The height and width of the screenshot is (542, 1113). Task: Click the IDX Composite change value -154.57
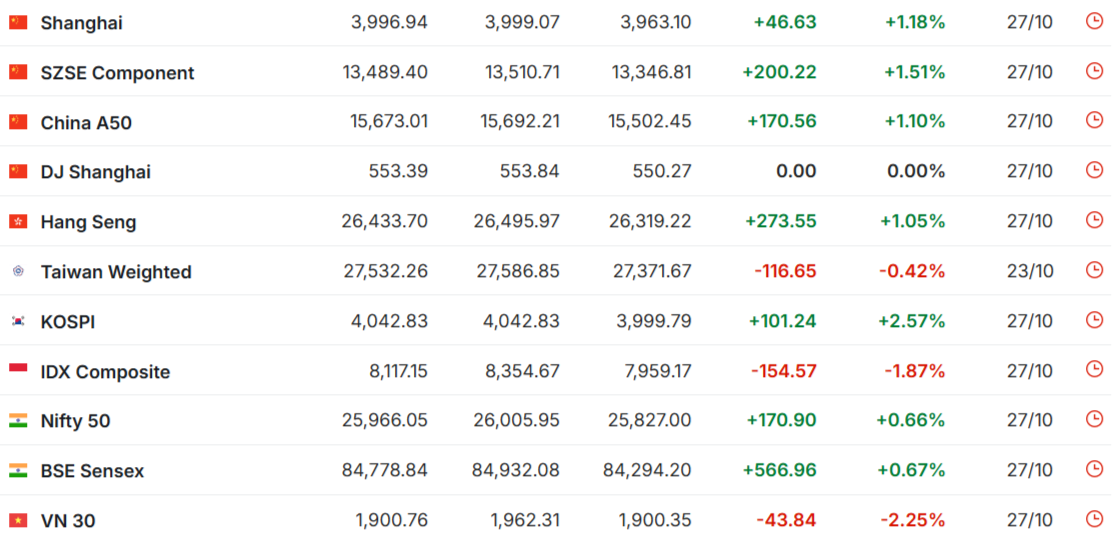pos(783,371)
